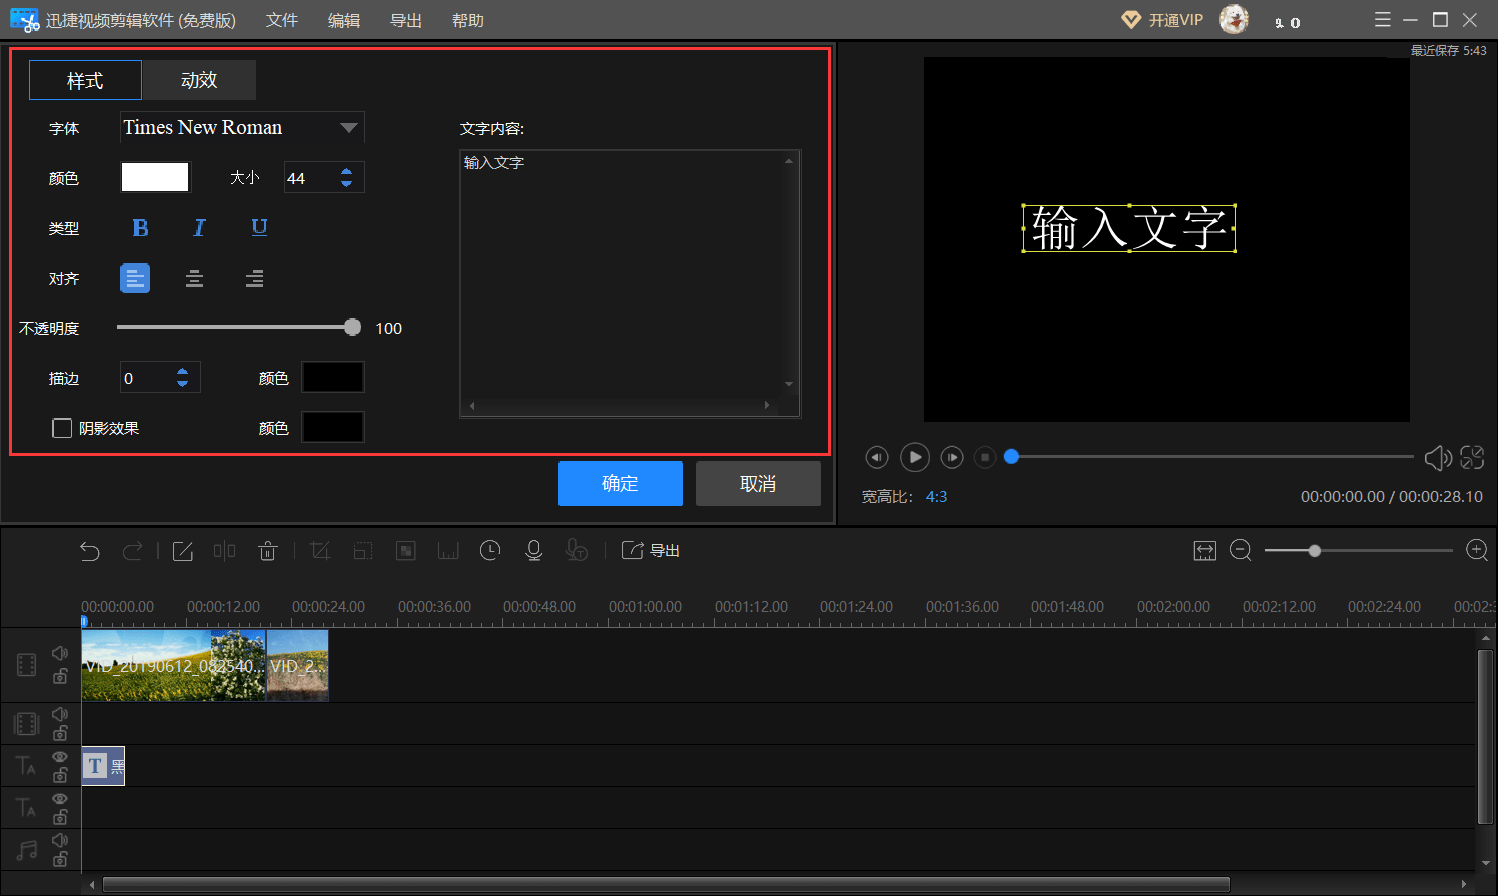This screenshot has width=1498, height=896.
Task: Adjust the 不透明度 opacity slider handle
Action: 352,327
